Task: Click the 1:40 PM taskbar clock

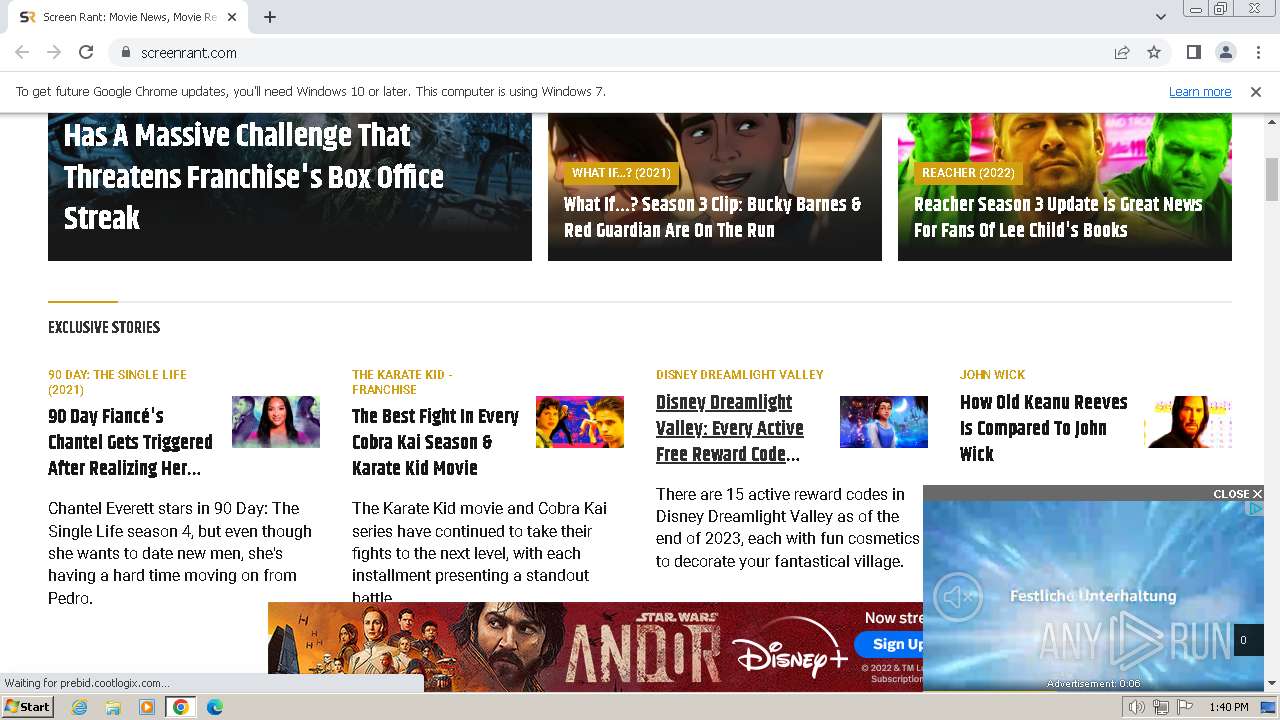Action: click(x=1229, y=707)
